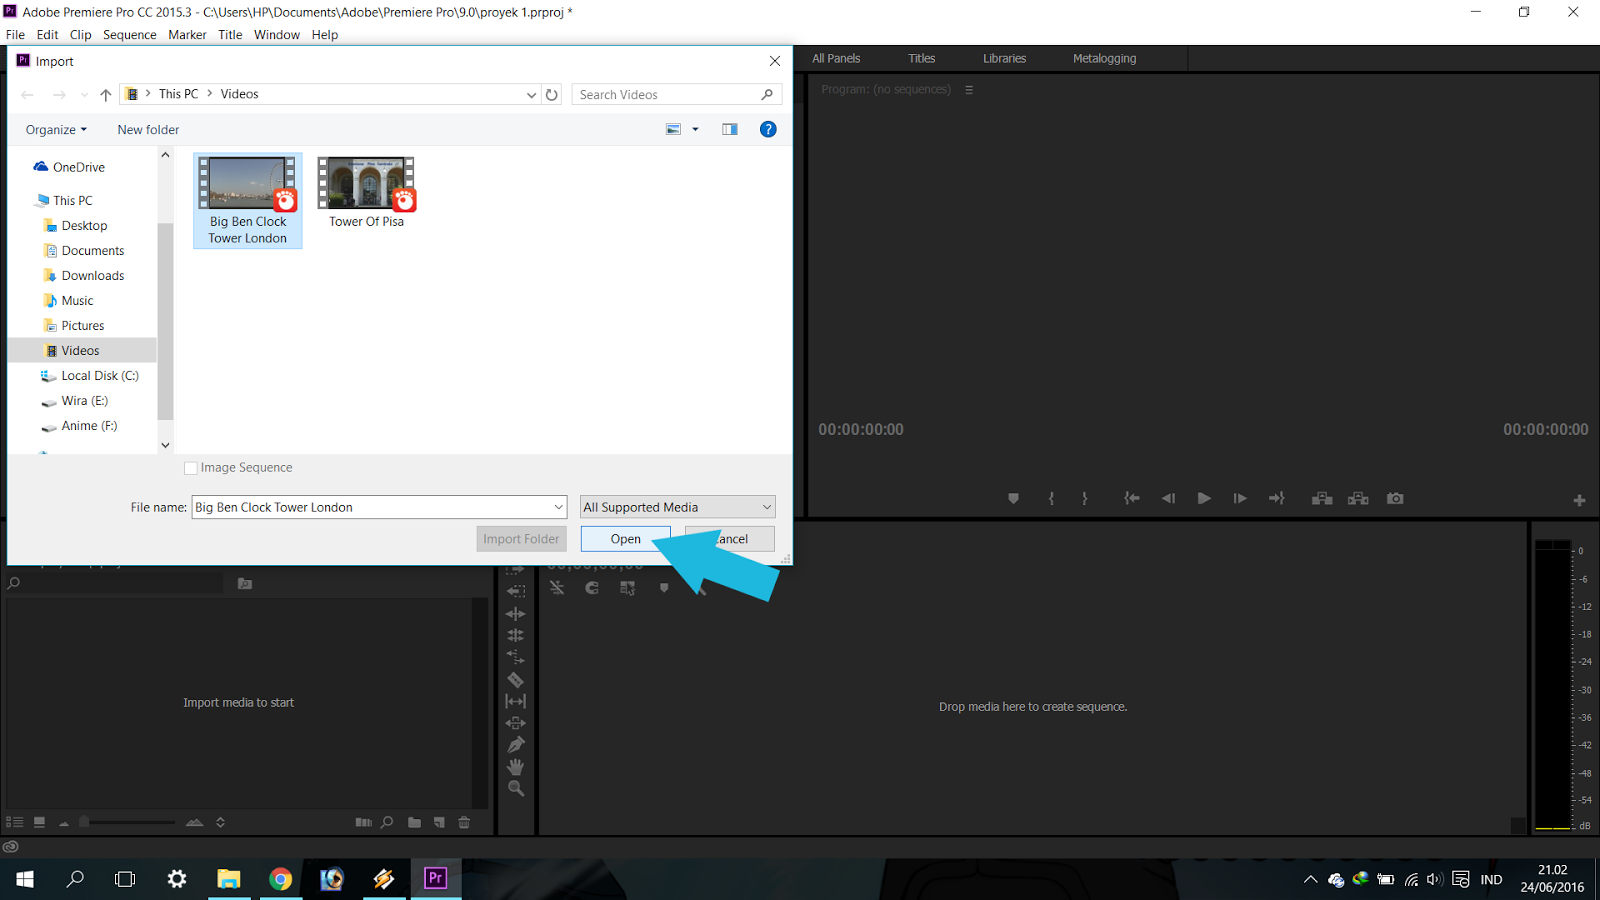The width and height of the screenshot is (1600, 900).
Task: Select the Rolling Edit tool
Action: tap(516, 636)
